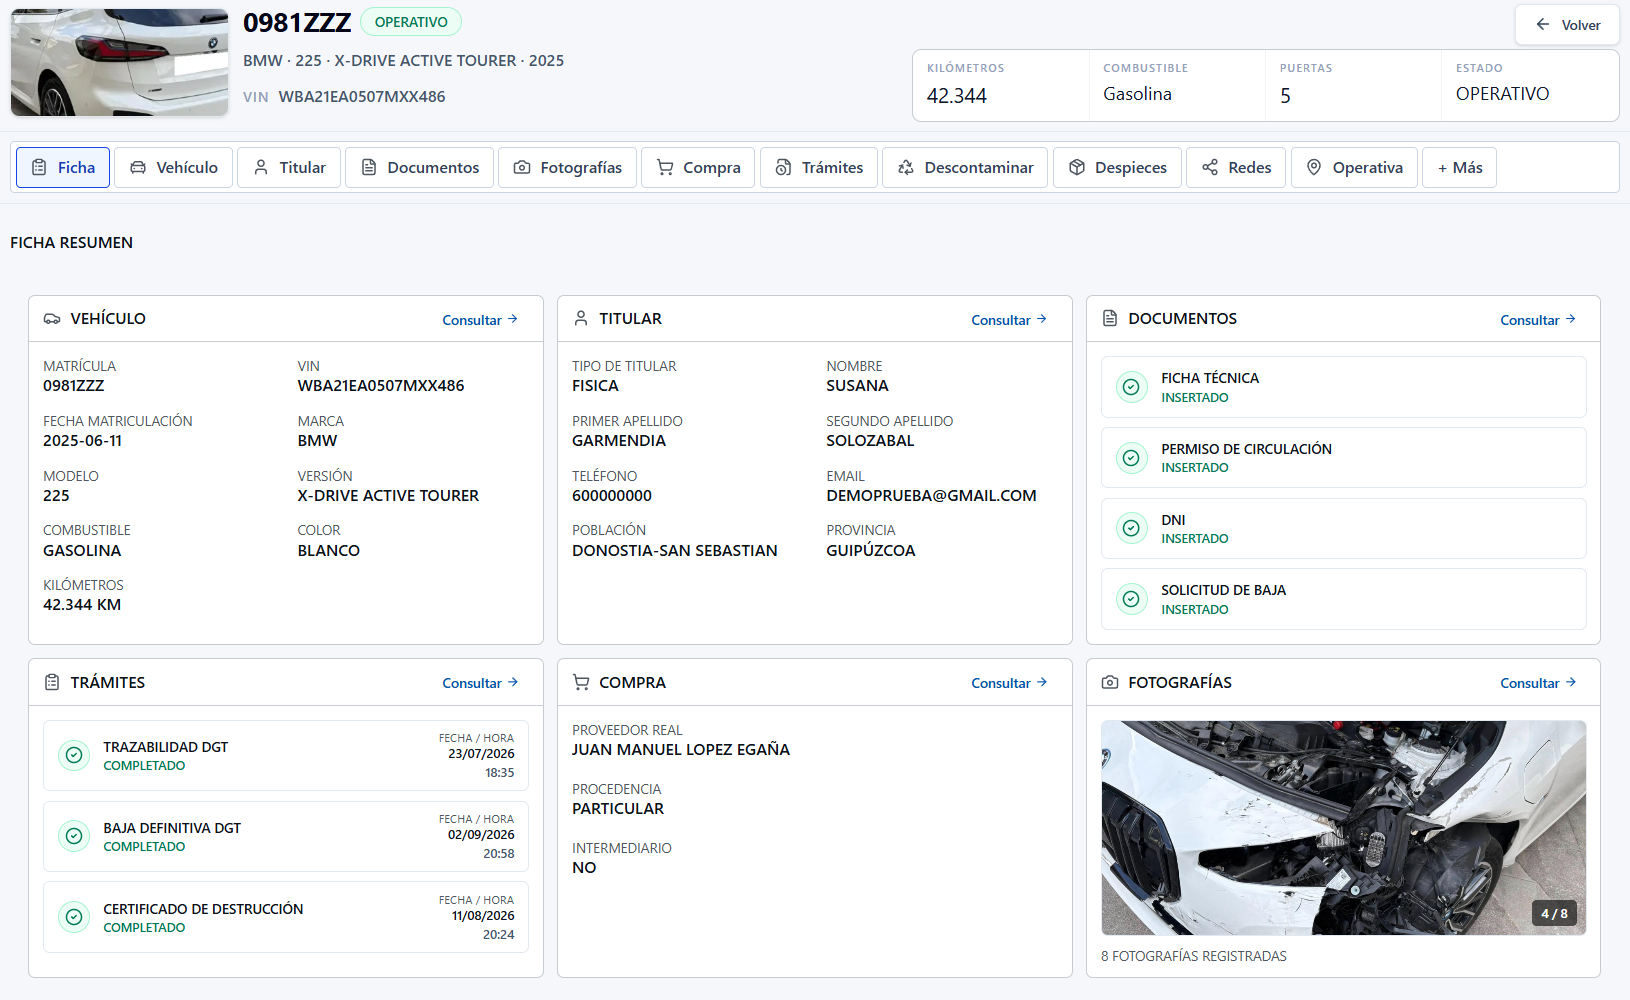The height and width of the screenshot is (1000, 1630).
Task: Click the check icon beside Ficha Técnica
Action: click(1131, 387)
